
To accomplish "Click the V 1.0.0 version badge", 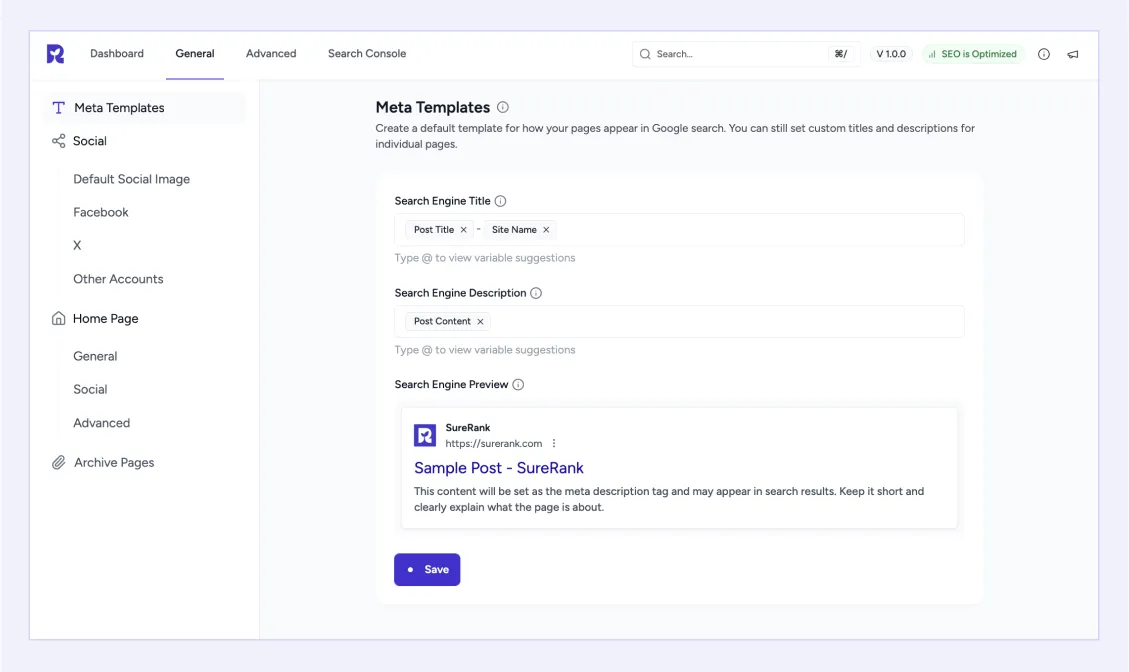I will [891, 54].
